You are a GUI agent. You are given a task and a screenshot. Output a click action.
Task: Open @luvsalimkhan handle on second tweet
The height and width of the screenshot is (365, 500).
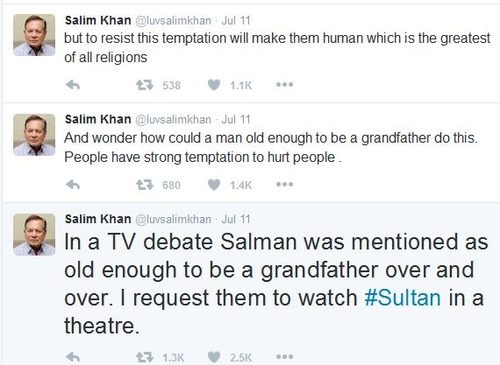pyautogui.click(x=173, y=119)
